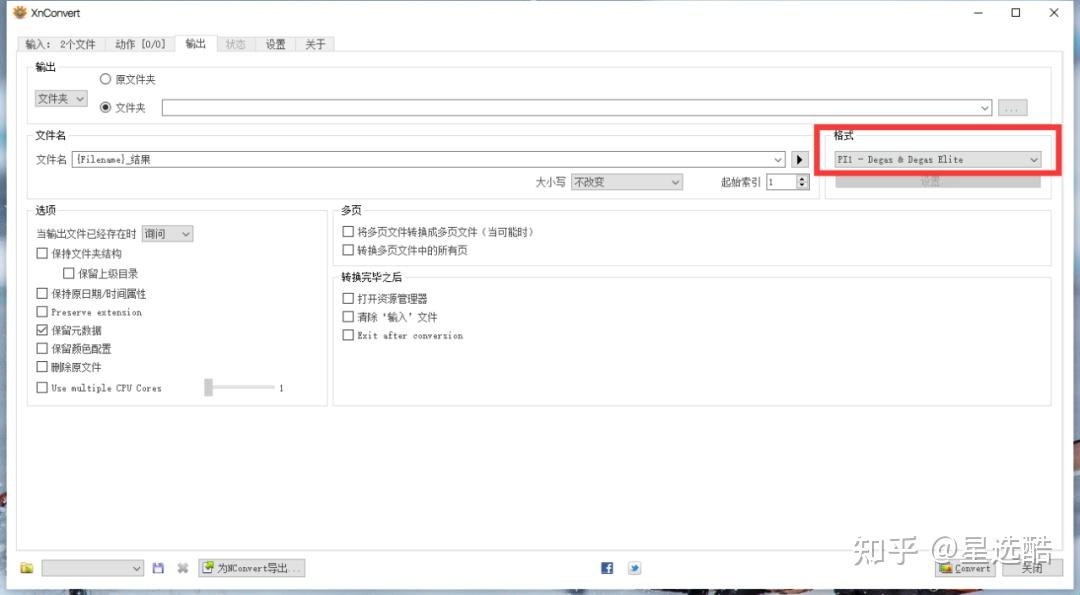Switch to the 动作 [0/0] tab
The width and height of the screenshot is (1080, 595).
tap(140, 44)
